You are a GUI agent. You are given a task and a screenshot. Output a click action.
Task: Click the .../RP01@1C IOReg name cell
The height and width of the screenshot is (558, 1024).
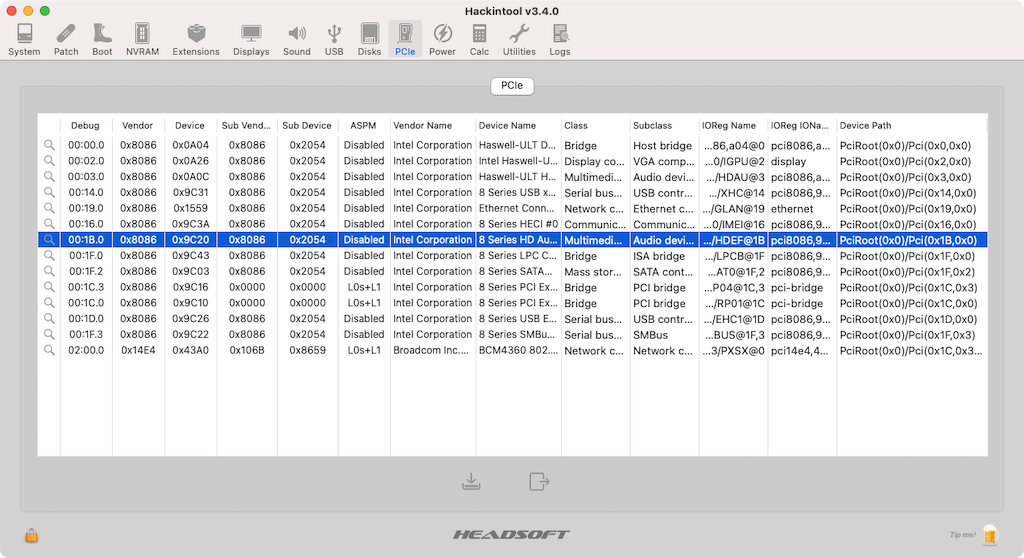(x=733, y=303)
